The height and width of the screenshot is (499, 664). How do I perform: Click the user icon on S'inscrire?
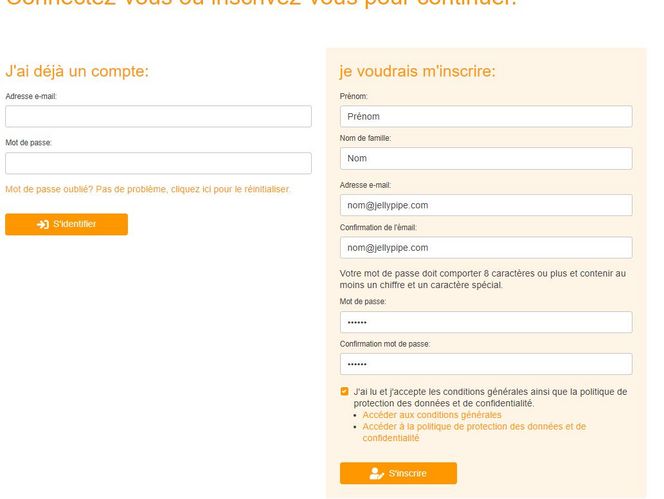pos(376,473)
